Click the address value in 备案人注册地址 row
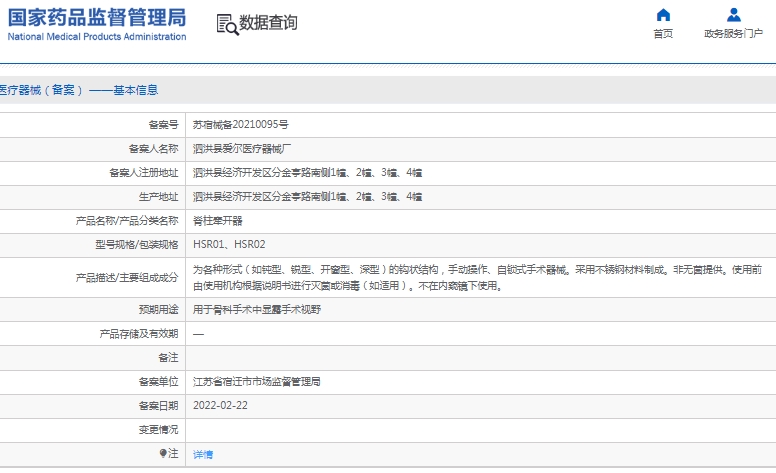Viewport: 776px width, 473px height. coord(307,173)
